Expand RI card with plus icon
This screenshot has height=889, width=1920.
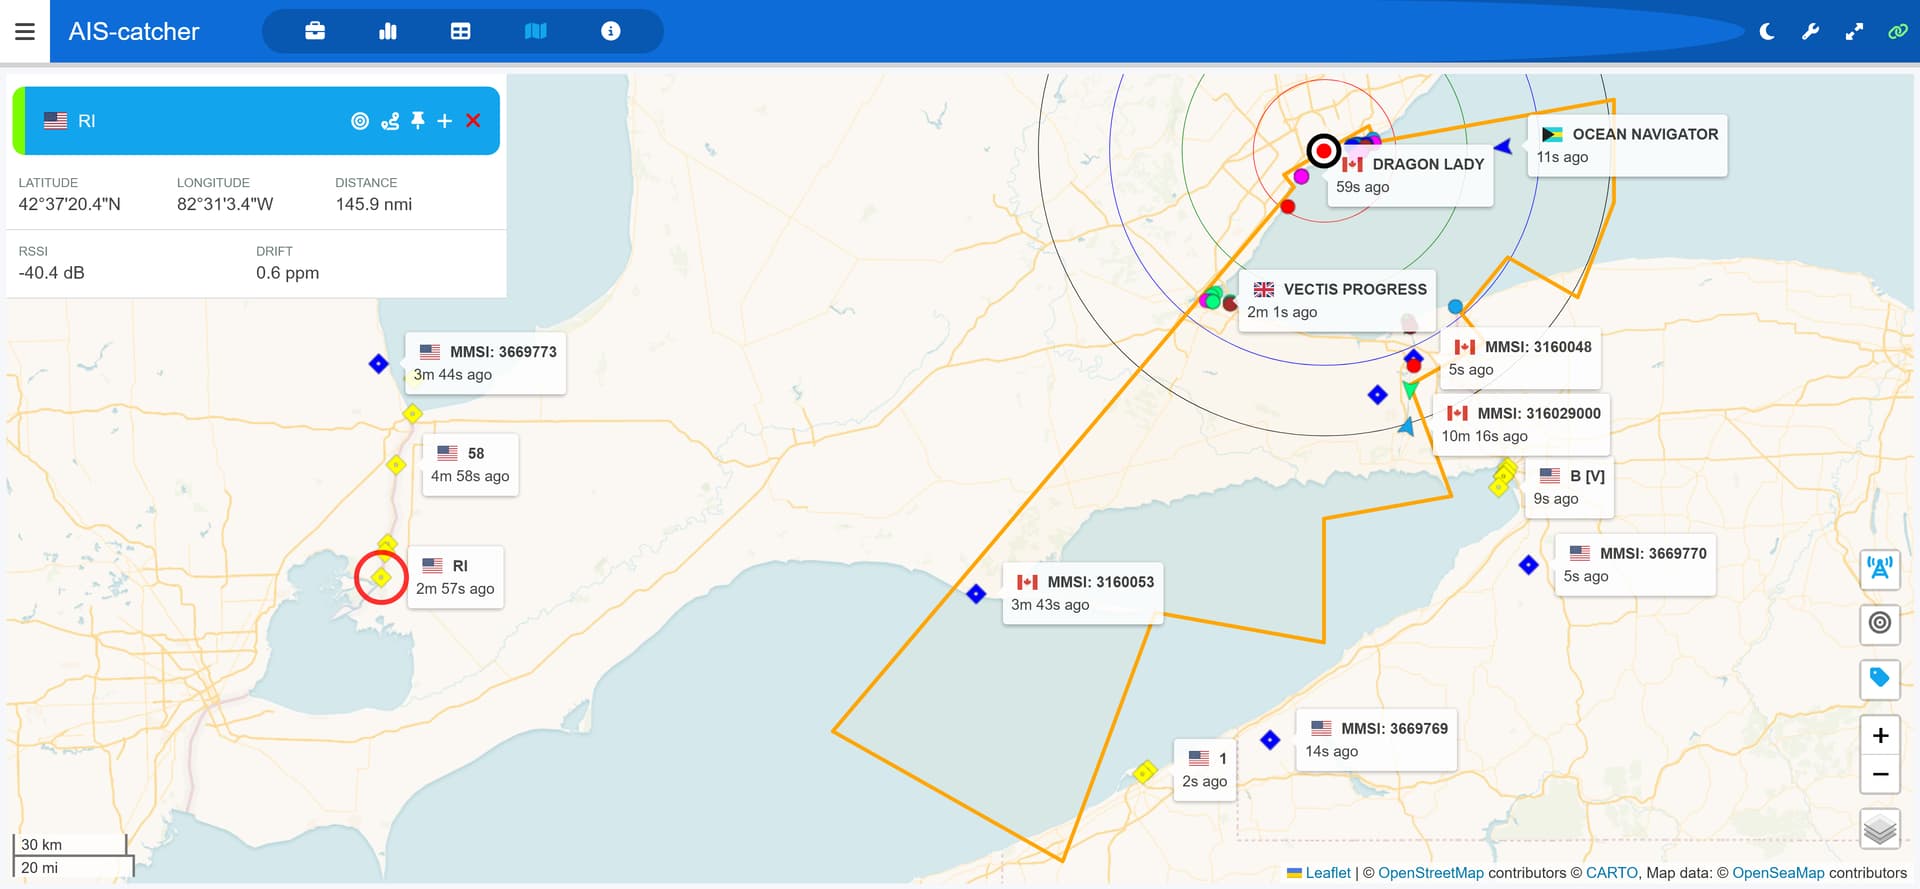point(445,121)
